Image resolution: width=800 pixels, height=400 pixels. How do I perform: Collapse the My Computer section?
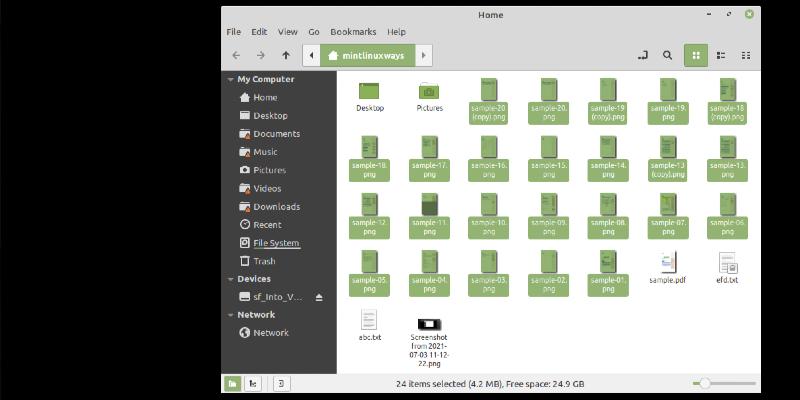231,80
